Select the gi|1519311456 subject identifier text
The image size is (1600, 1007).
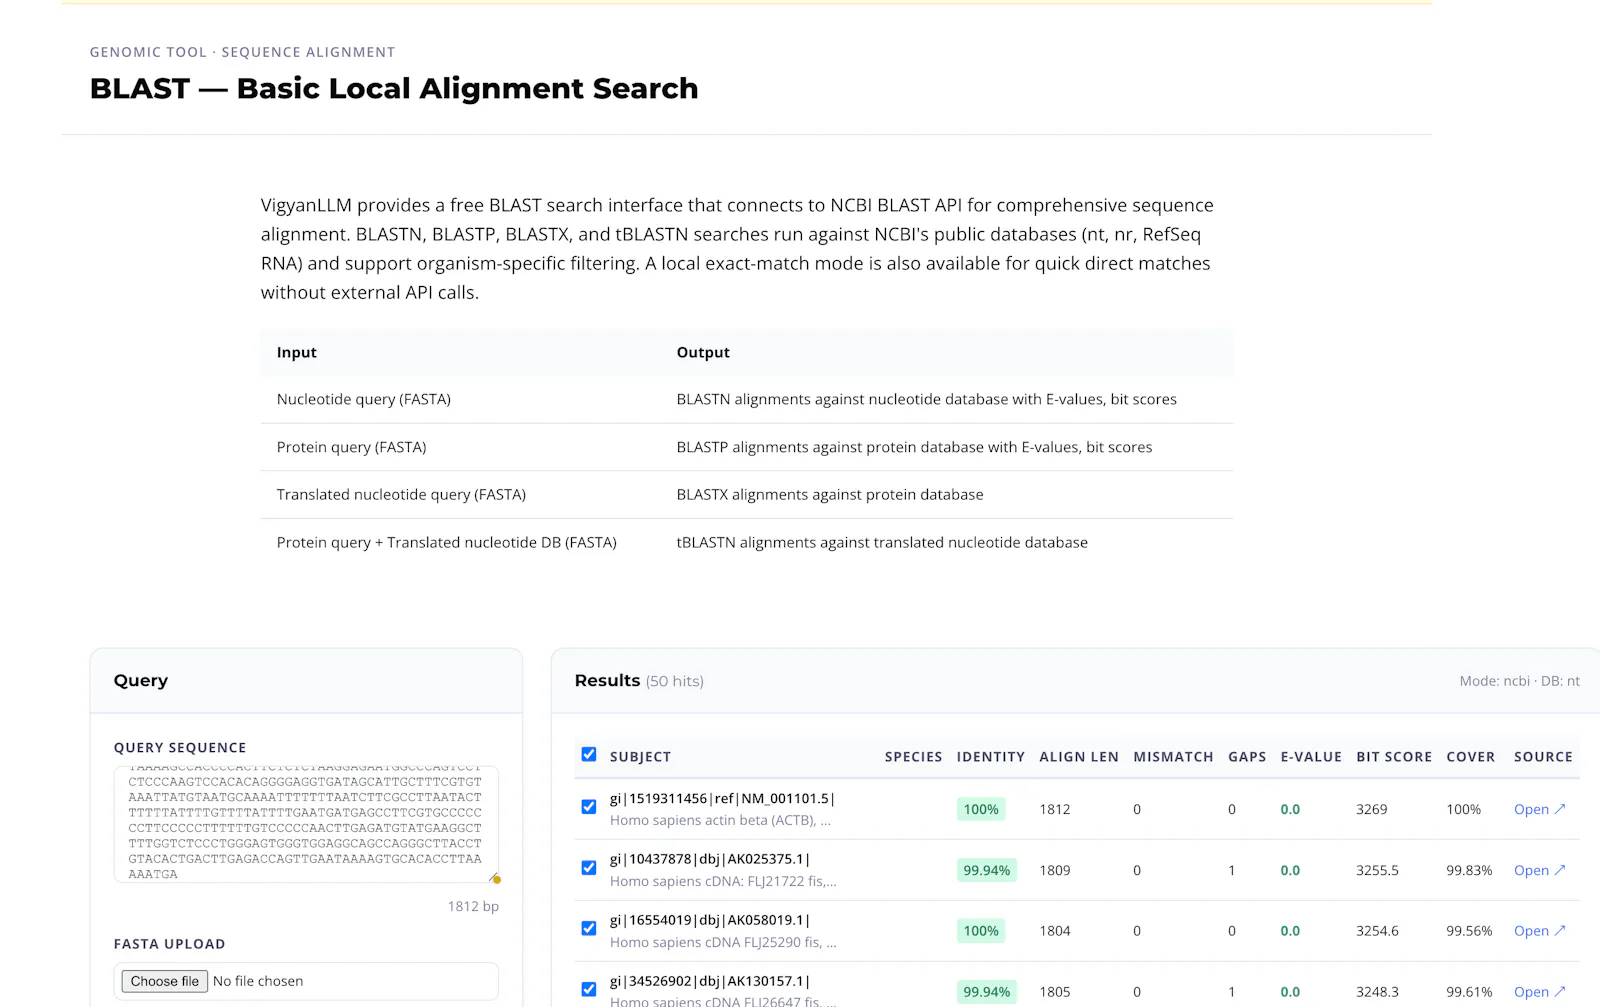tap(658, 798)
